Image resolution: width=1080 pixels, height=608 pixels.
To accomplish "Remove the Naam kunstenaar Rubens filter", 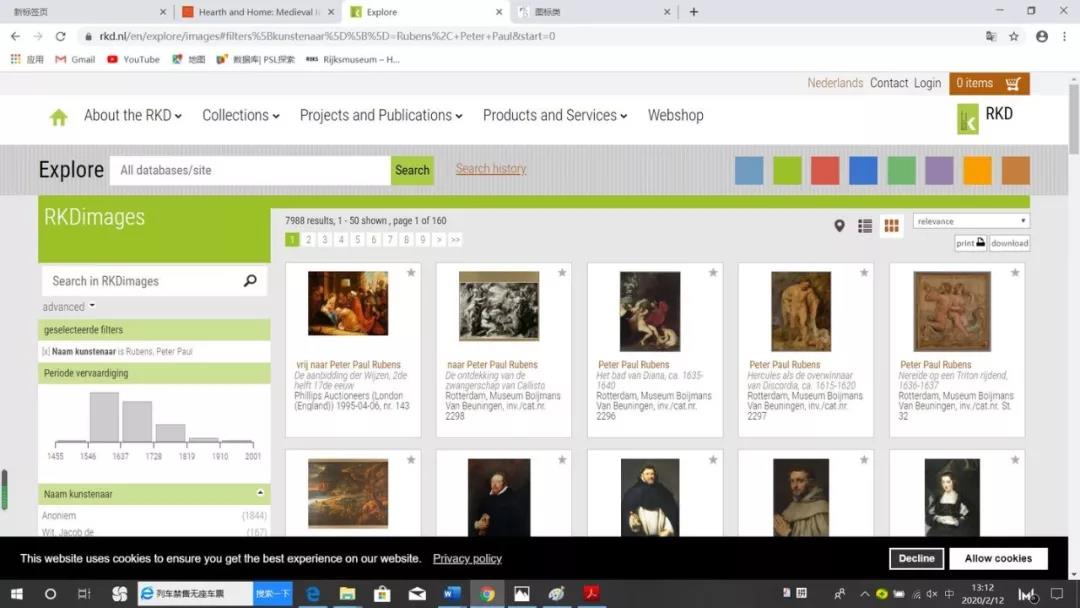I will point(45,352).
